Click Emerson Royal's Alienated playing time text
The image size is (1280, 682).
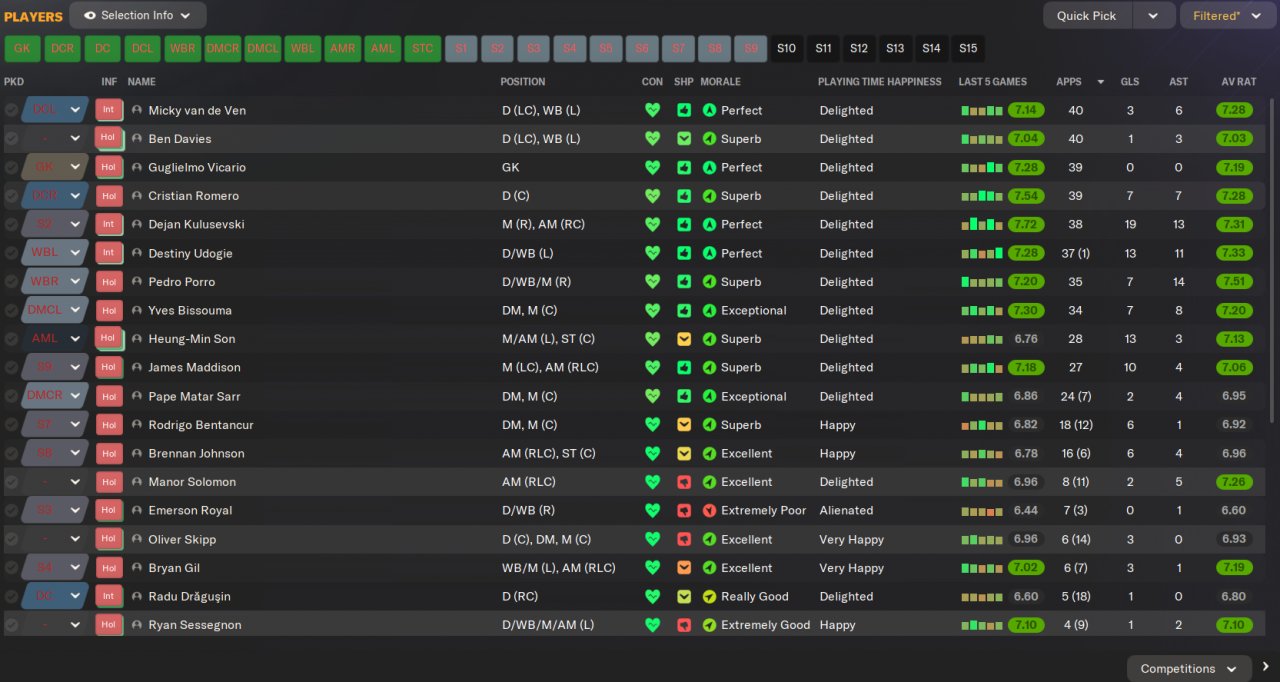tap(846, 510)
